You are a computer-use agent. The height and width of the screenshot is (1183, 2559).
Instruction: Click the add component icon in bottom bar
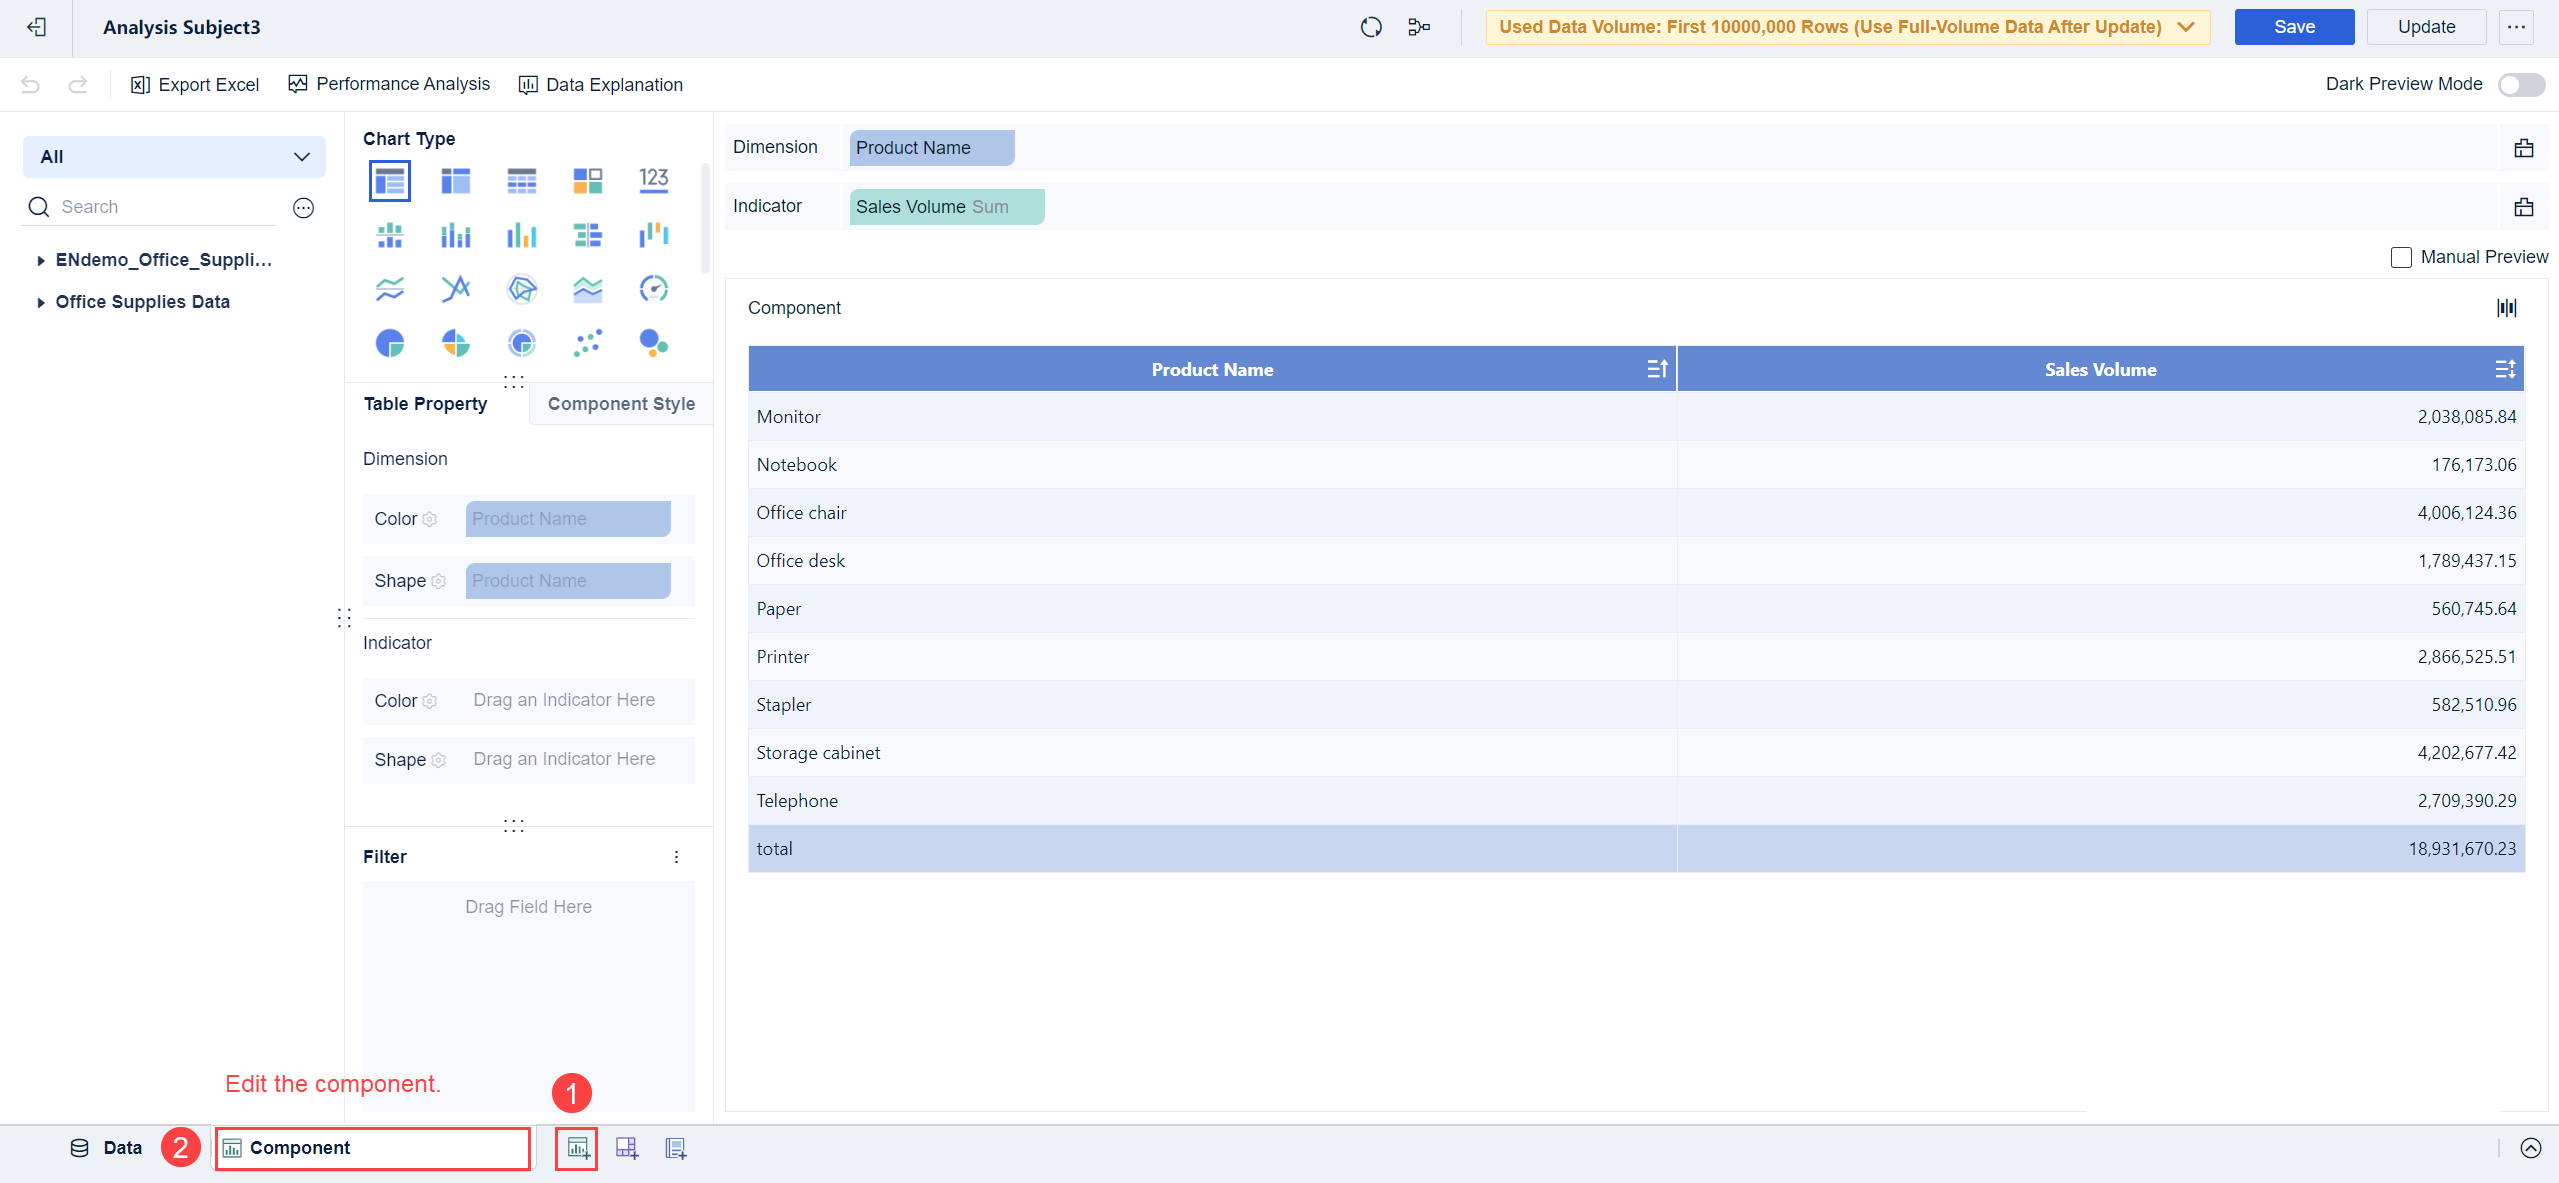click(x=577, y=1148)
